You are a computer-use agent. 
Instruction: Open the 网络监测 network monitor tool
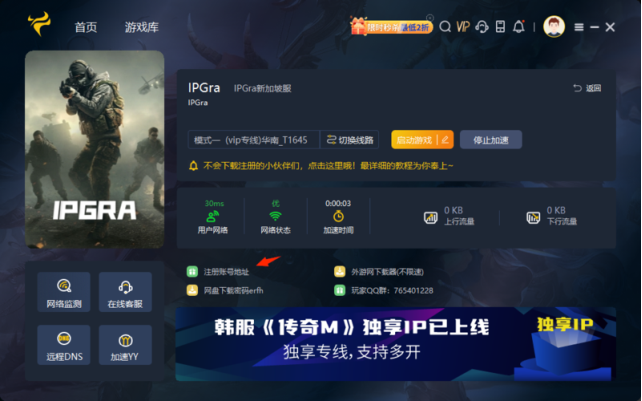(x=64, y=292)
